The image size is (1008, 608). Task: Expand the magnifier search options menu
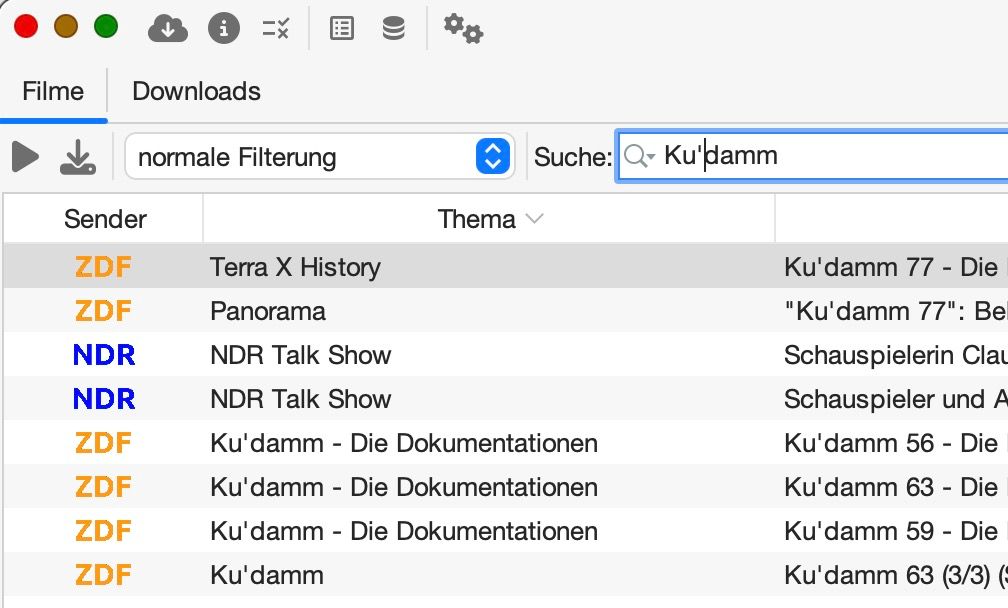[639, 156]
